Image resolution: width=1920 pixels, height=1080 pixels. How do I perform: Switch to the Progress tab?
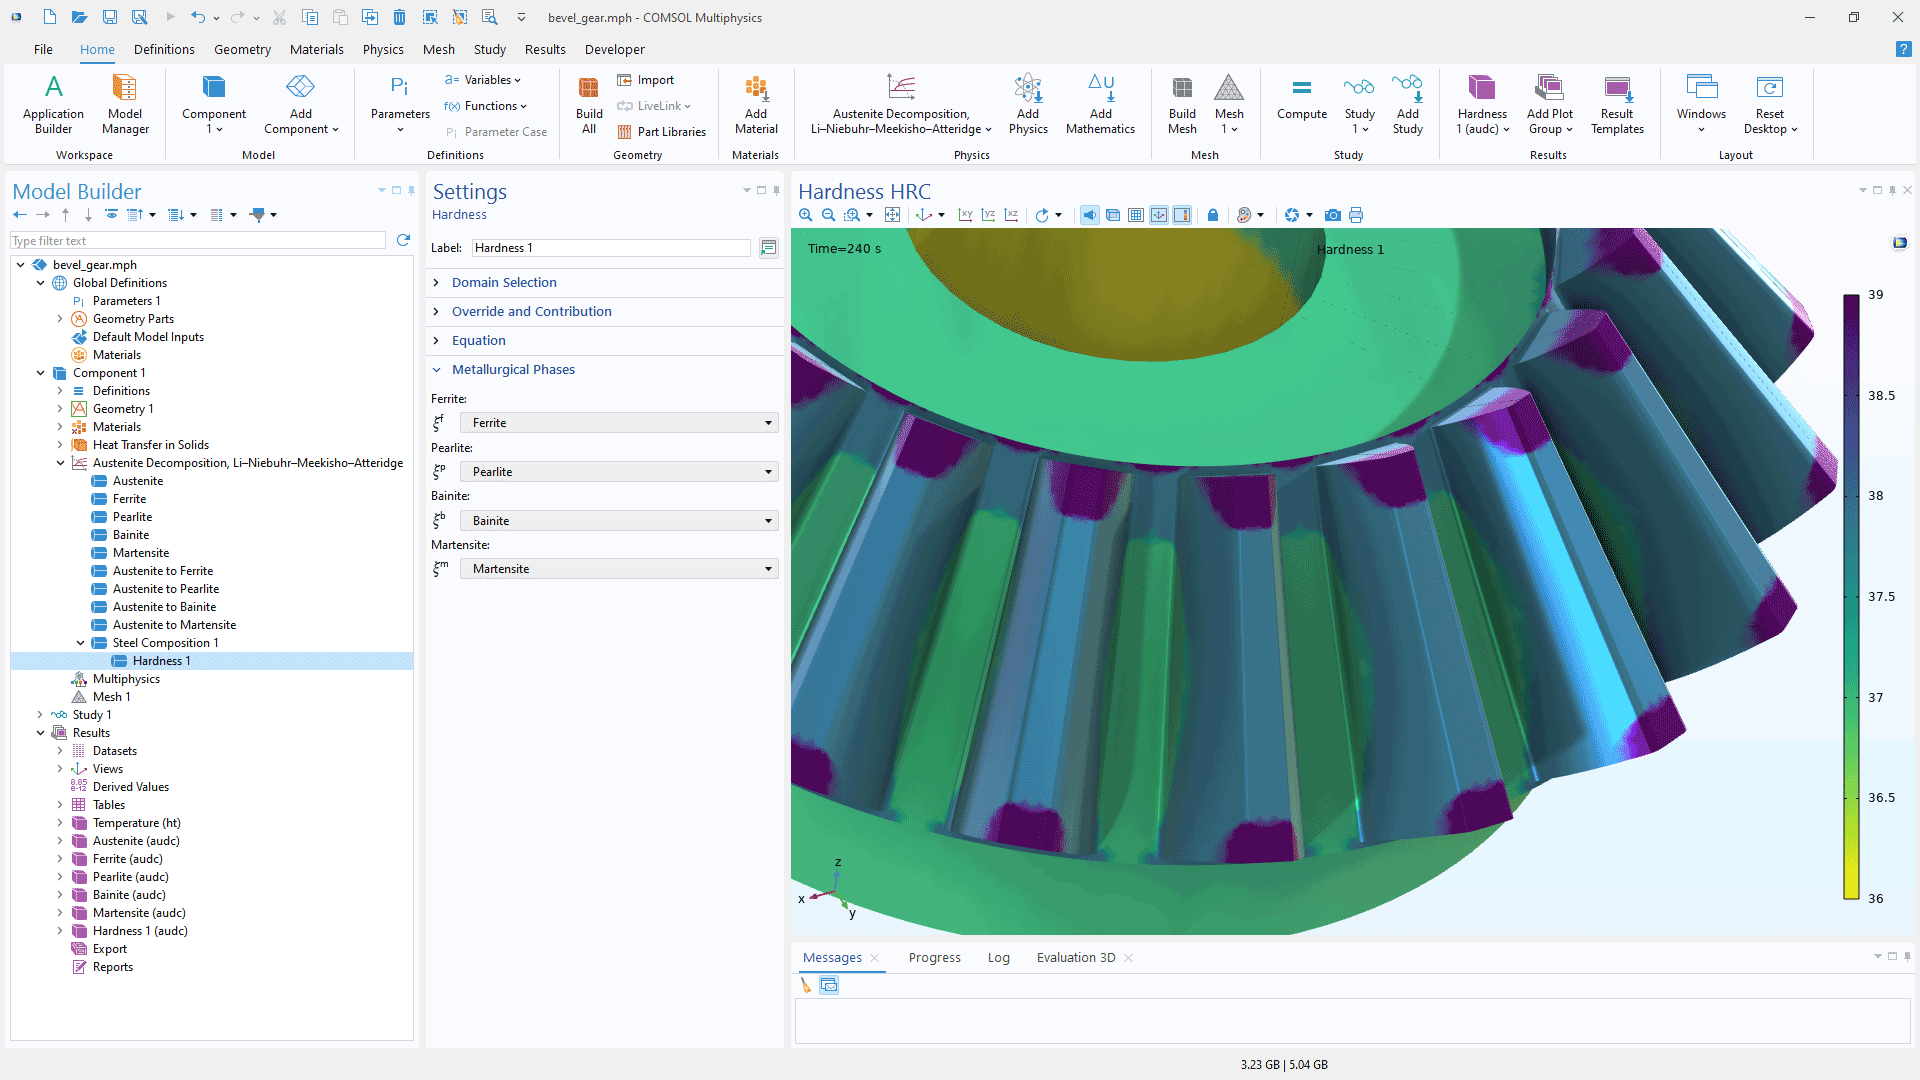[934, 958]
